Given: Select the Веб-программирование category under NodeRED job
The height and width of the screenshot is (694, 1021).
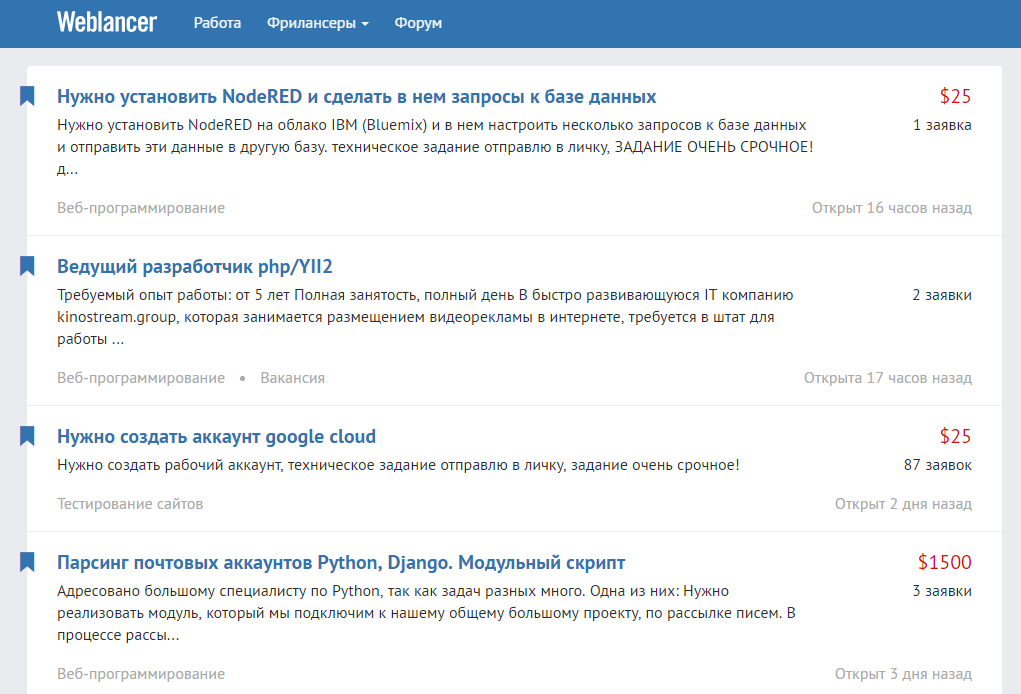Looking at the screenshot, I should click(140, 208).
